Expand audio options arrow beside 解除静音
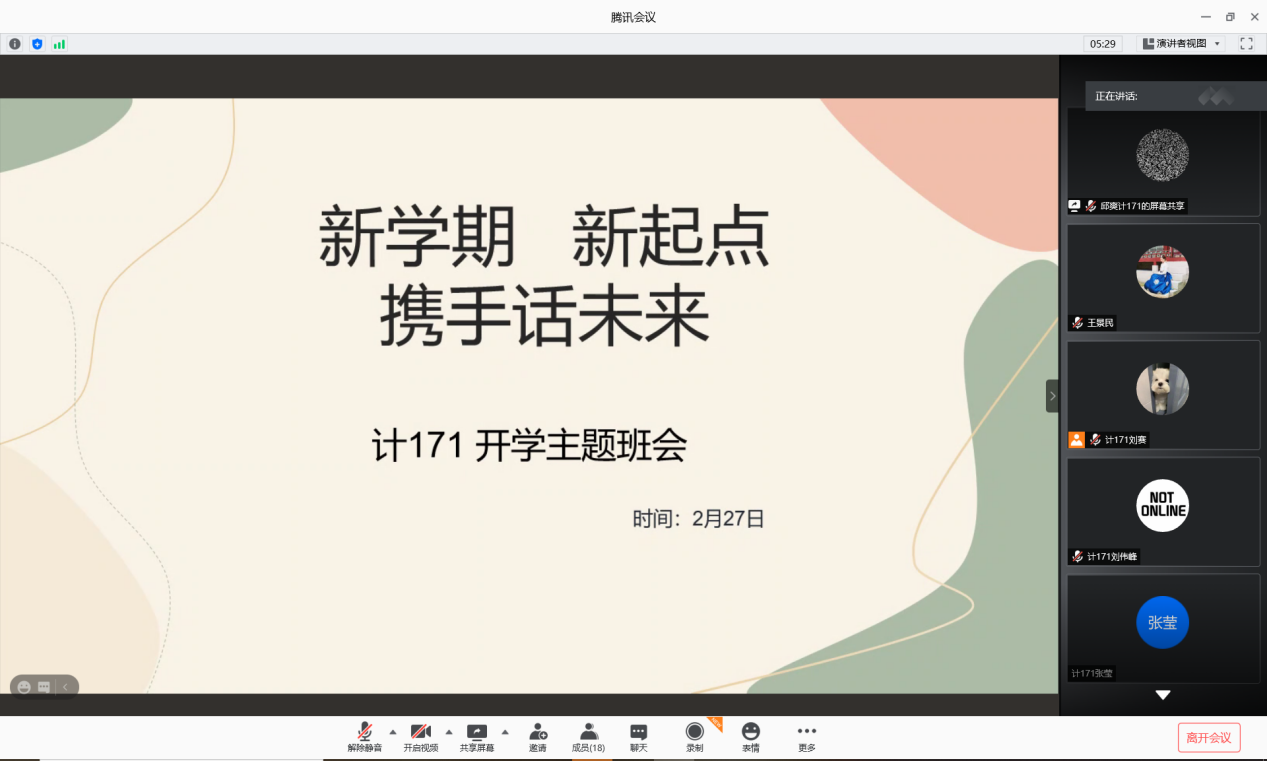 coord(392,731)
